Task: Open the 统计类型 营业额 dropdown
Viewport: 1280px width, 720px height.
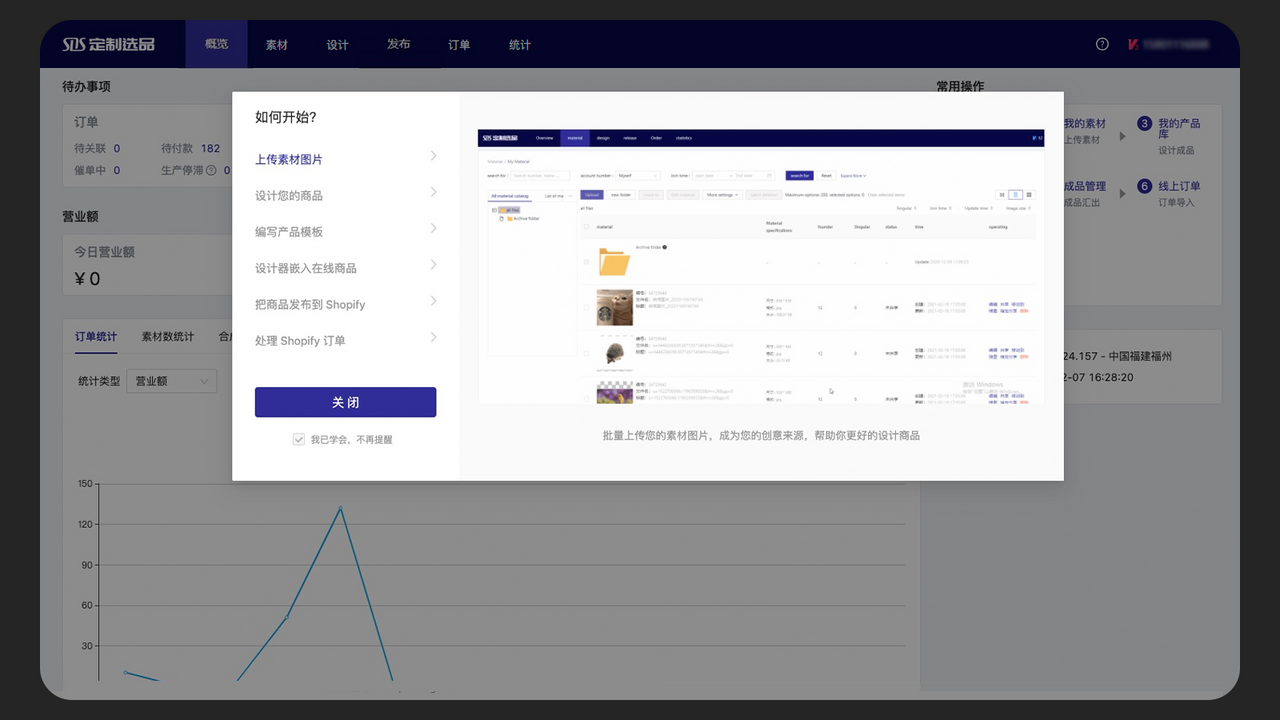Action: (x=170, y=381)
